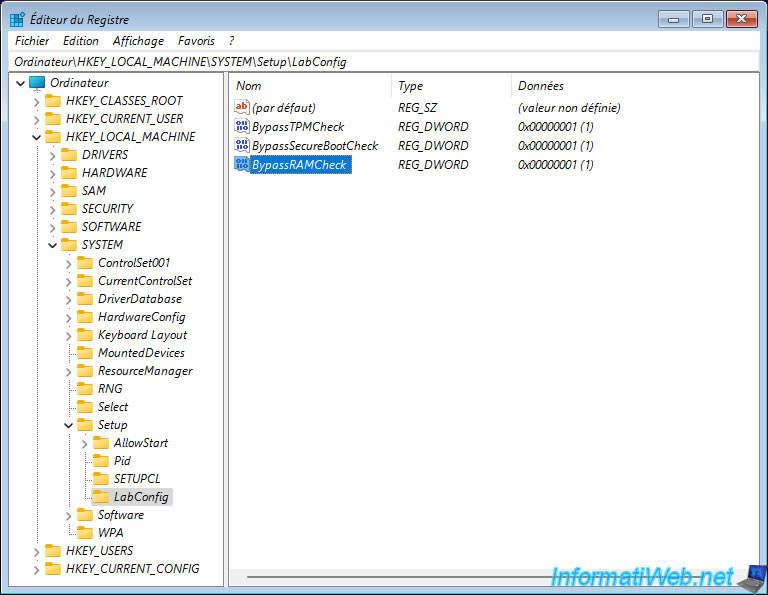The height and width of the screenshot is (595, 768).
Task: Click the LabConfig folder icon
Action: pyautogui.click(x=101, y=497)
